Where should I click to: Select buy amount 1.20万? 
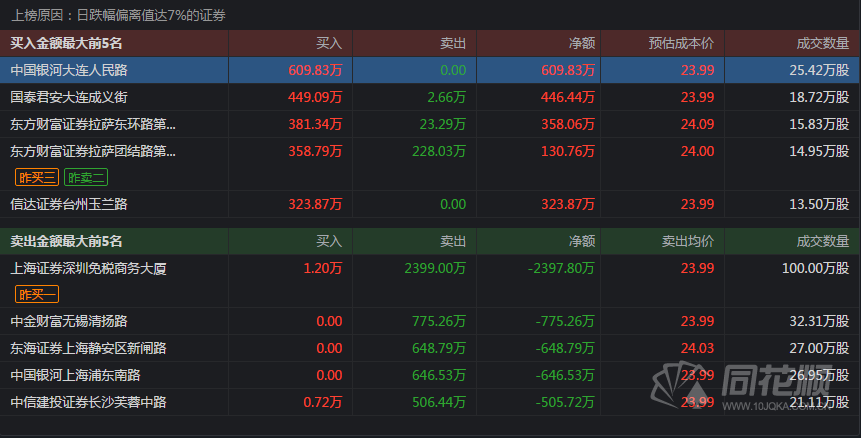click(x=323, y=268)
